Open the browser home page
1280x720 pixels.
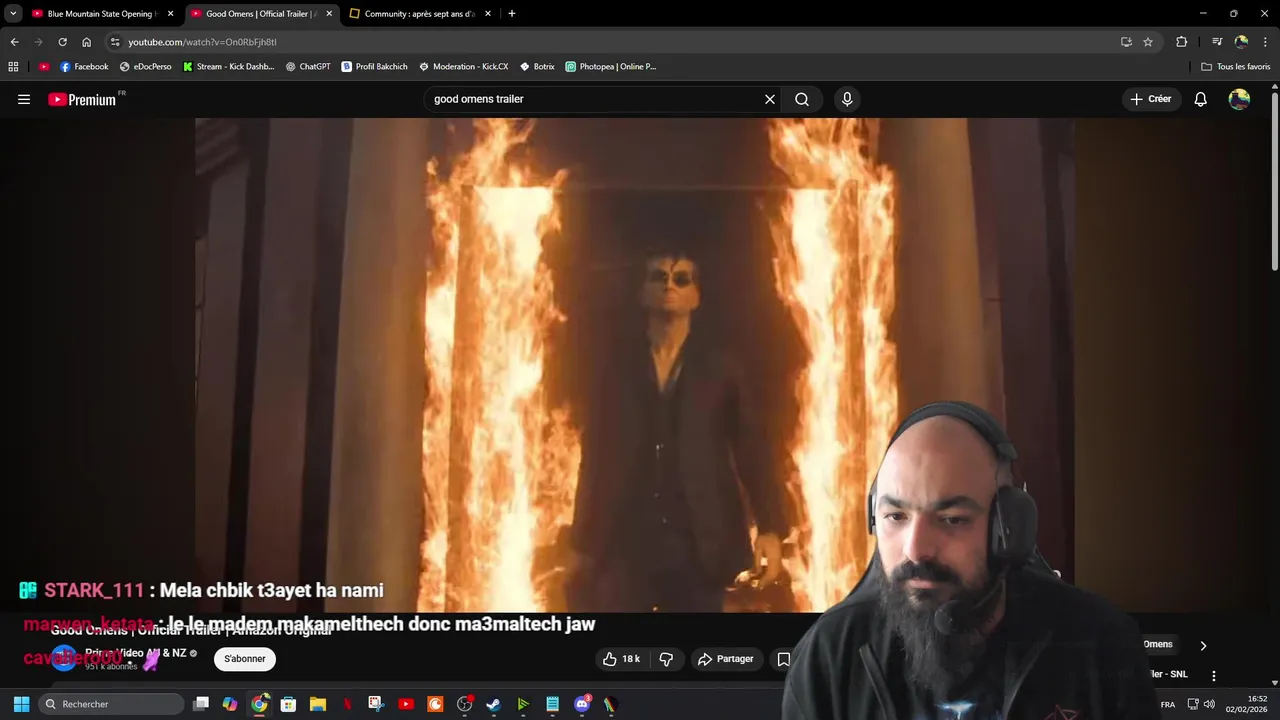tap(86, 42)
